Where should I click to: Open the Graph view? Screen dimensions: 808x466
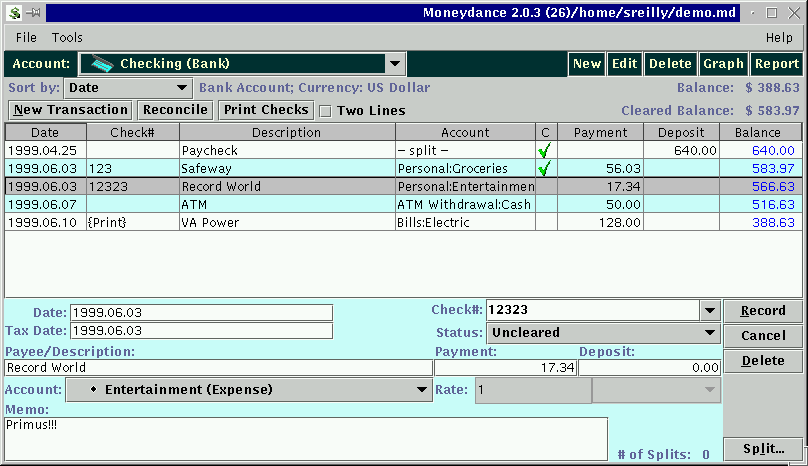[x=723, y=64]
